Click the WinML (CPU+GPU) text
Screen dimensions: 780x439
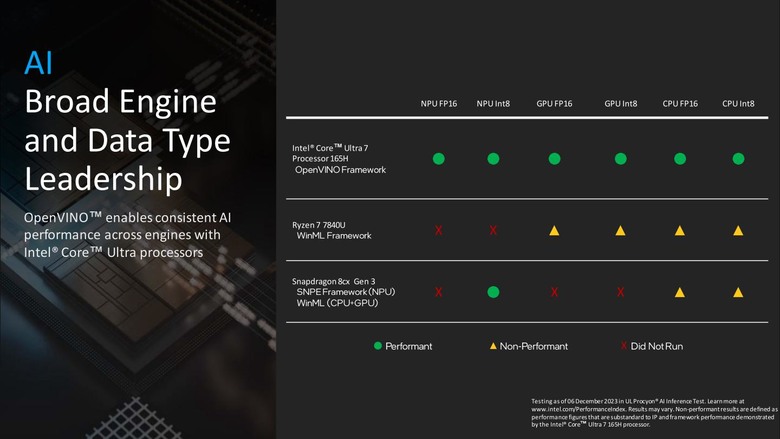point(337,303)
